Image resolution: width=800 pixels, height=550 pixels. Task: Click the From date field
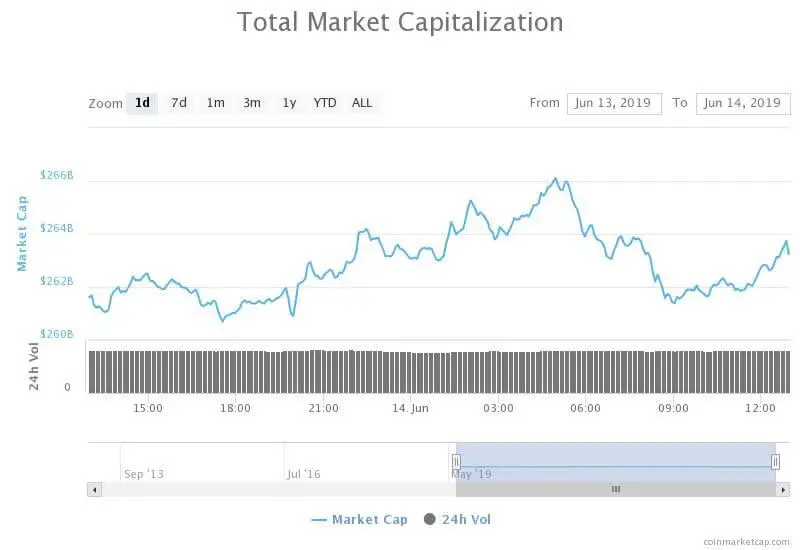point(614,103)
